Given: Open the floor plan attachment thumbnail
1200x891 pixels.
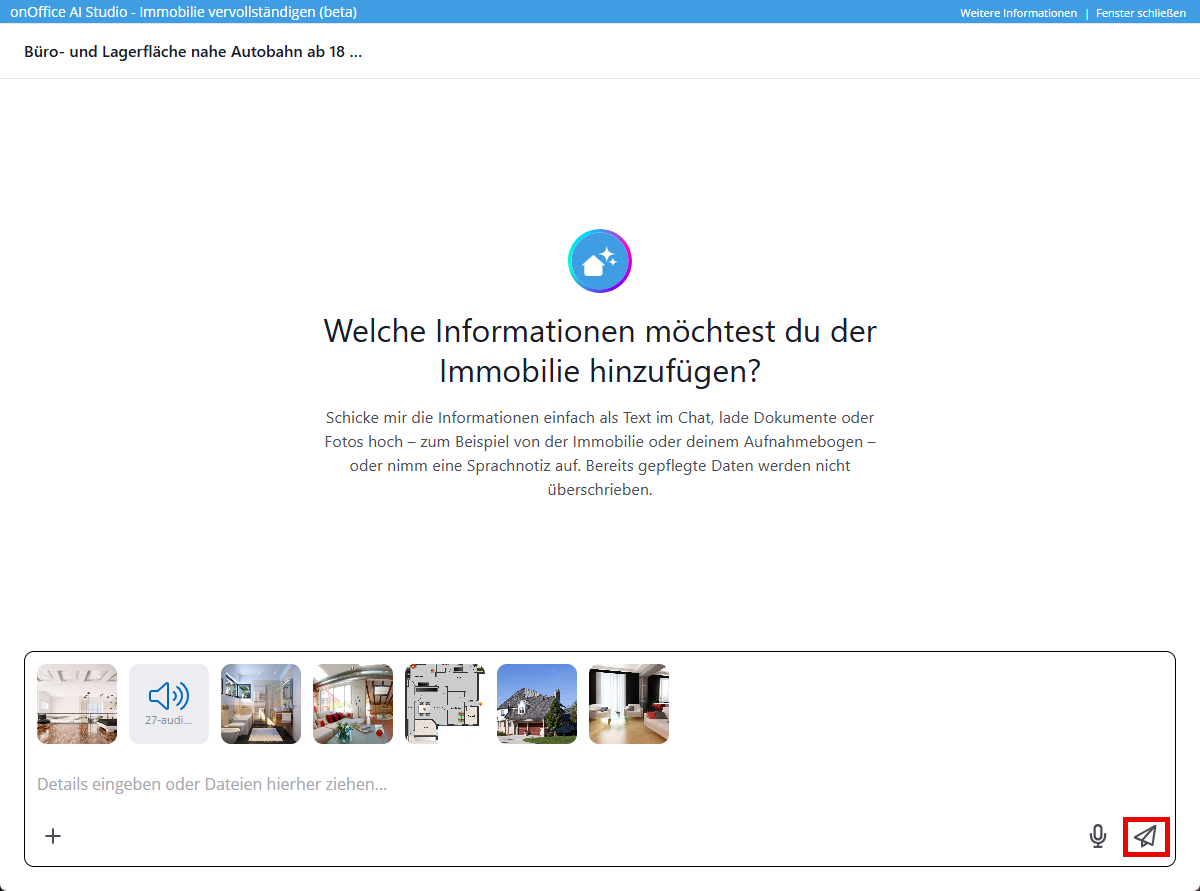Looking at the screenshot, I should [445, 704].
